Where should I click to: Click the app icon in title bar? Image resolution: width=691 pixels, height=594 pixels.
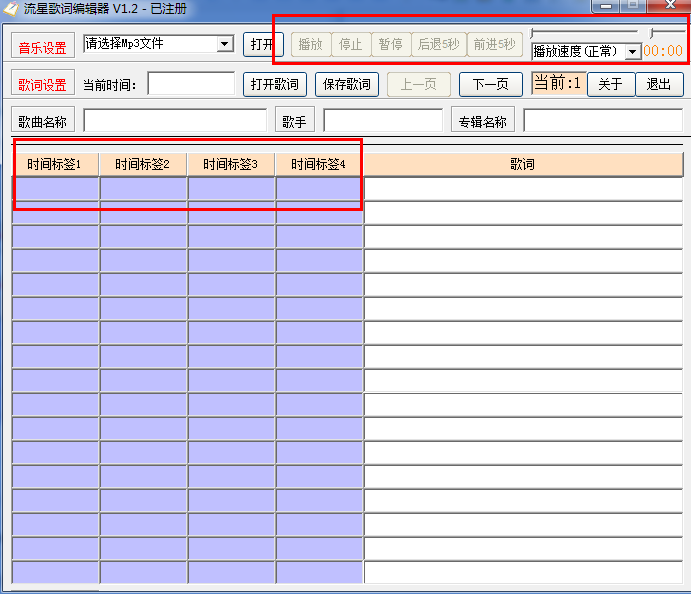11,8
